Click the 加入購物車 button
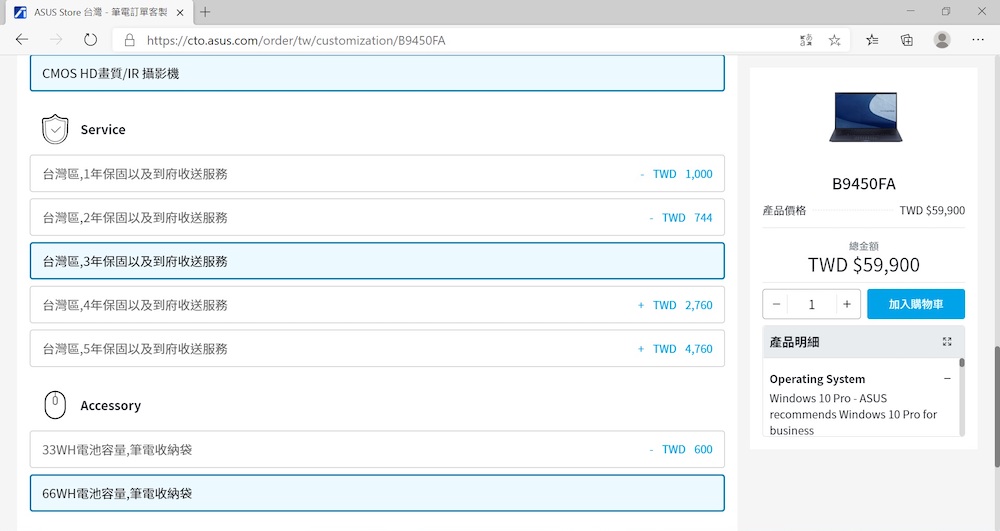 [915, 304]
